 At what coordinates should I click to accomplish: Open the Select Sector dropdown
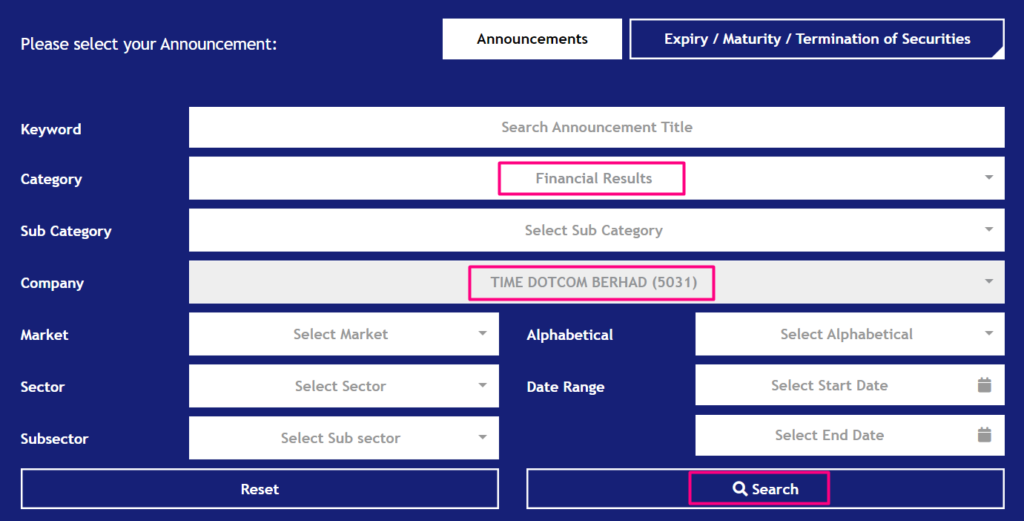[344, 386]
